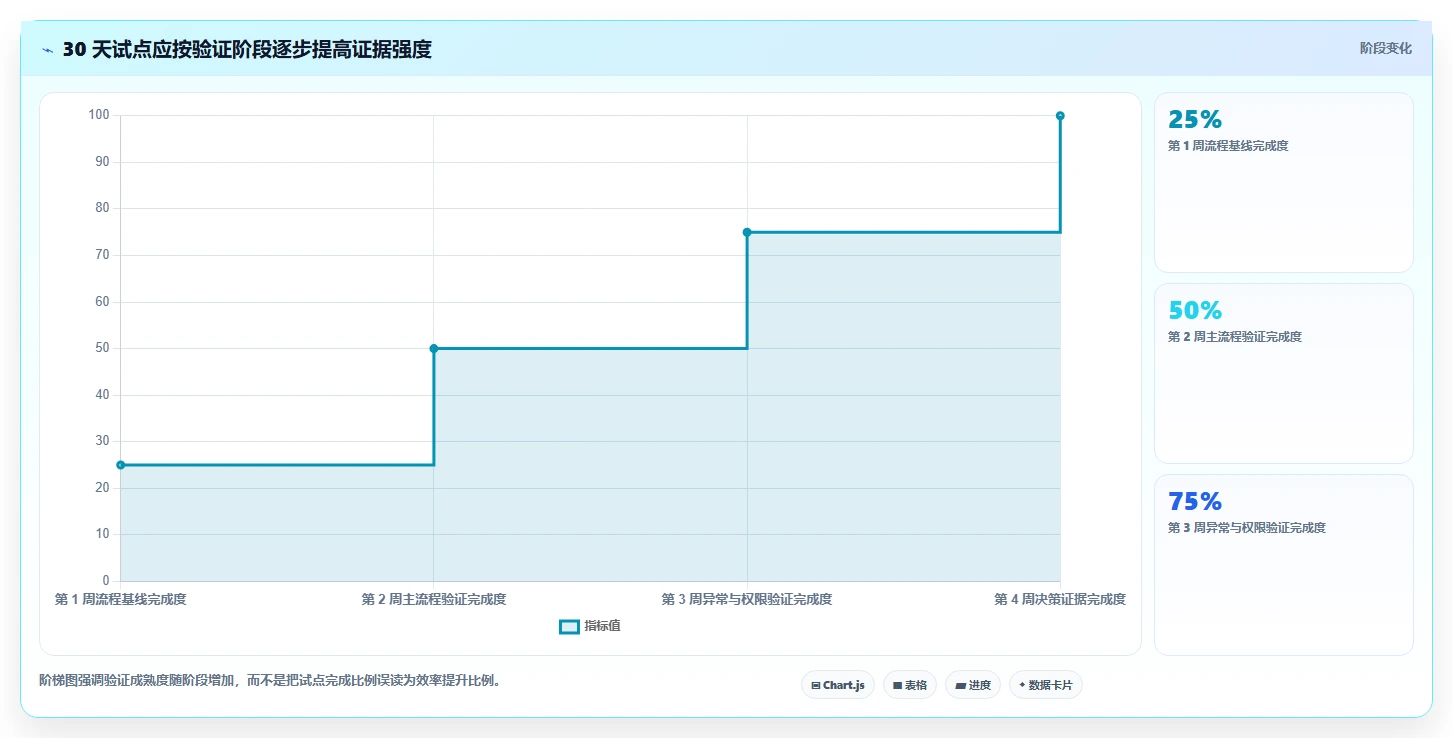Toggle the 指标值 legend swatch

tap(569, 626)
